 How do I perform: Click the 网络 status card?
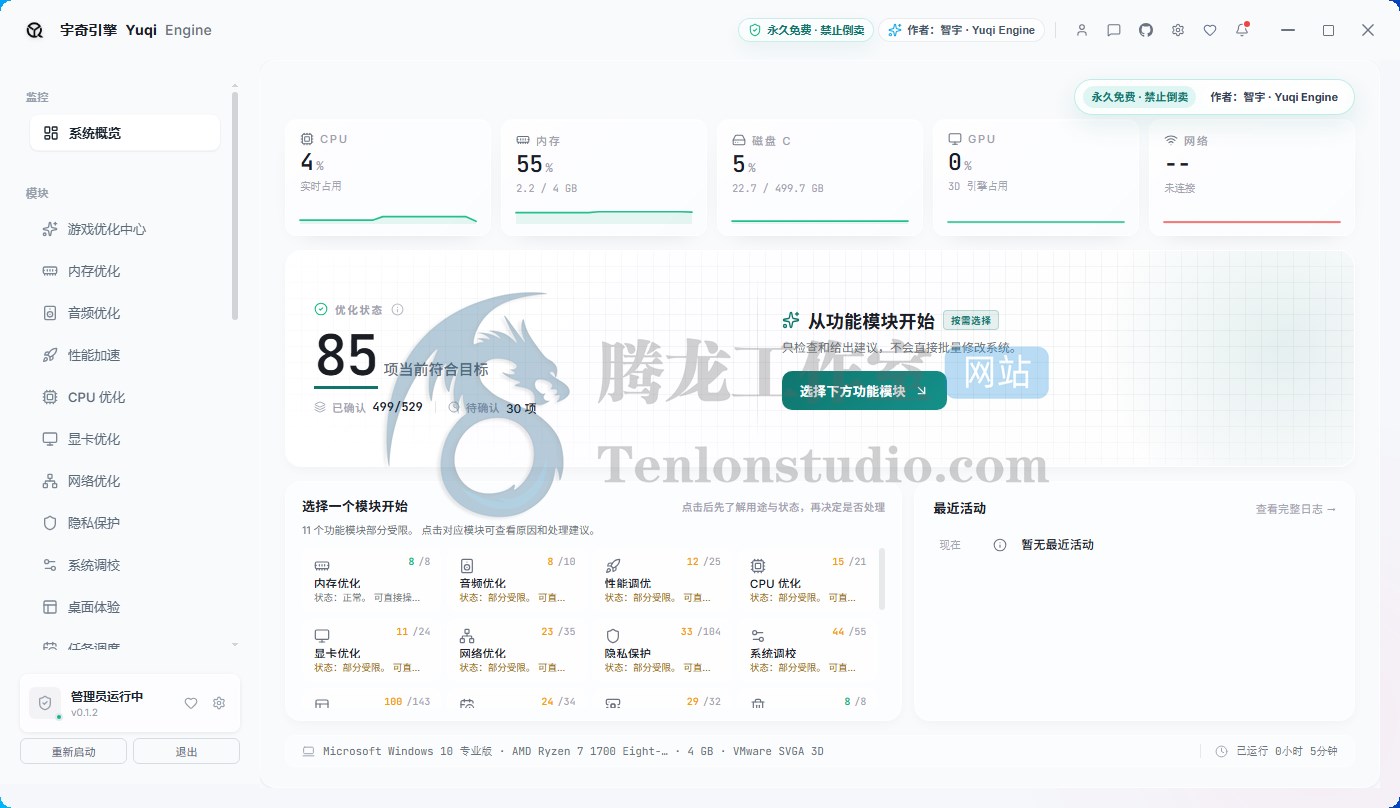pyautogui.click(x=1252, y=178)
